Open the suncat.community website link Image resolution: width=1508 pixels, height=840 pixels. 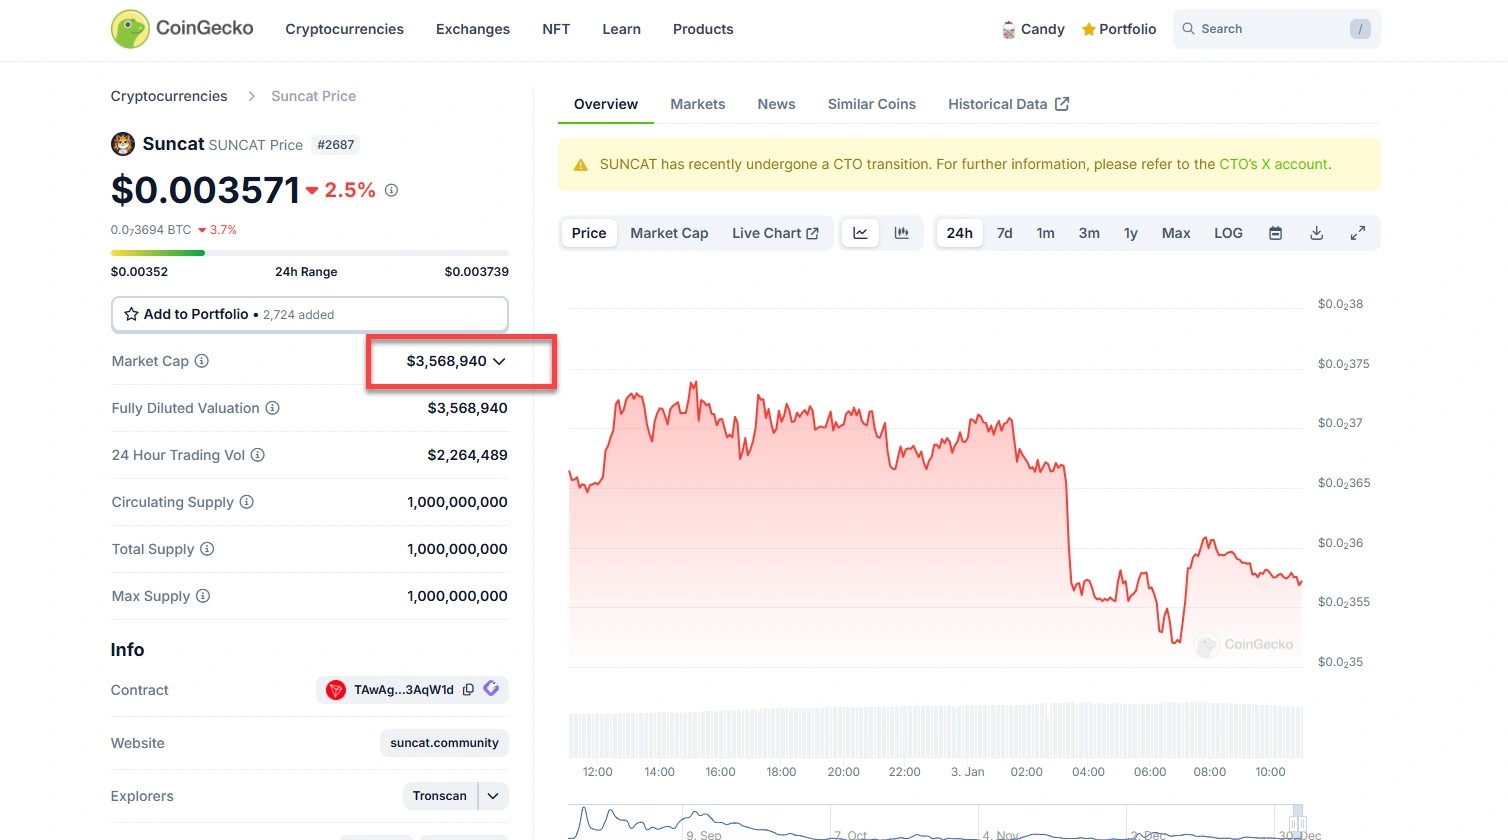[x=444, y=743]
